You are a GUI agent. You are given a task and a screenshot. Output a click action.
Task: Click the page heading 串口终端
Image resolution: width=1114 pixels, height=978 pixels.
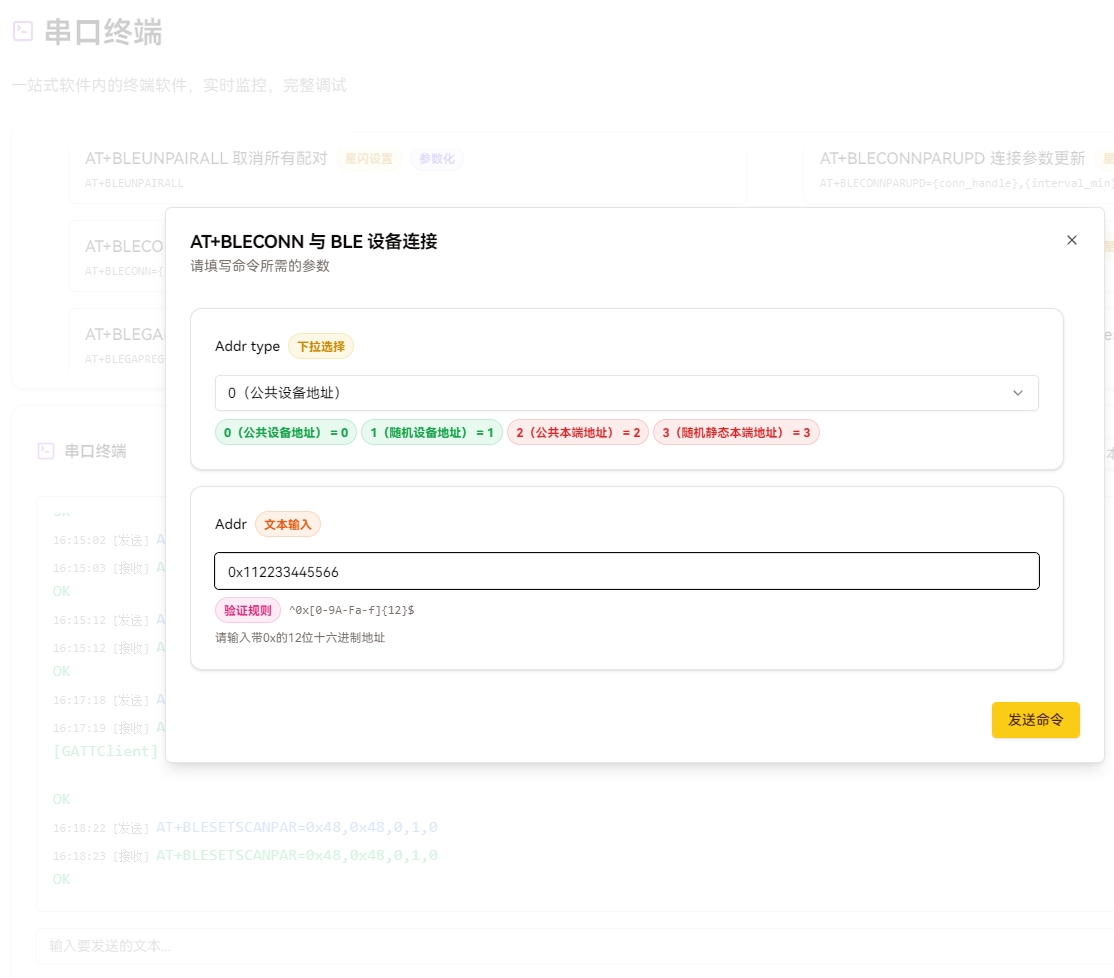pyautogui.click(x=104, y=32)
